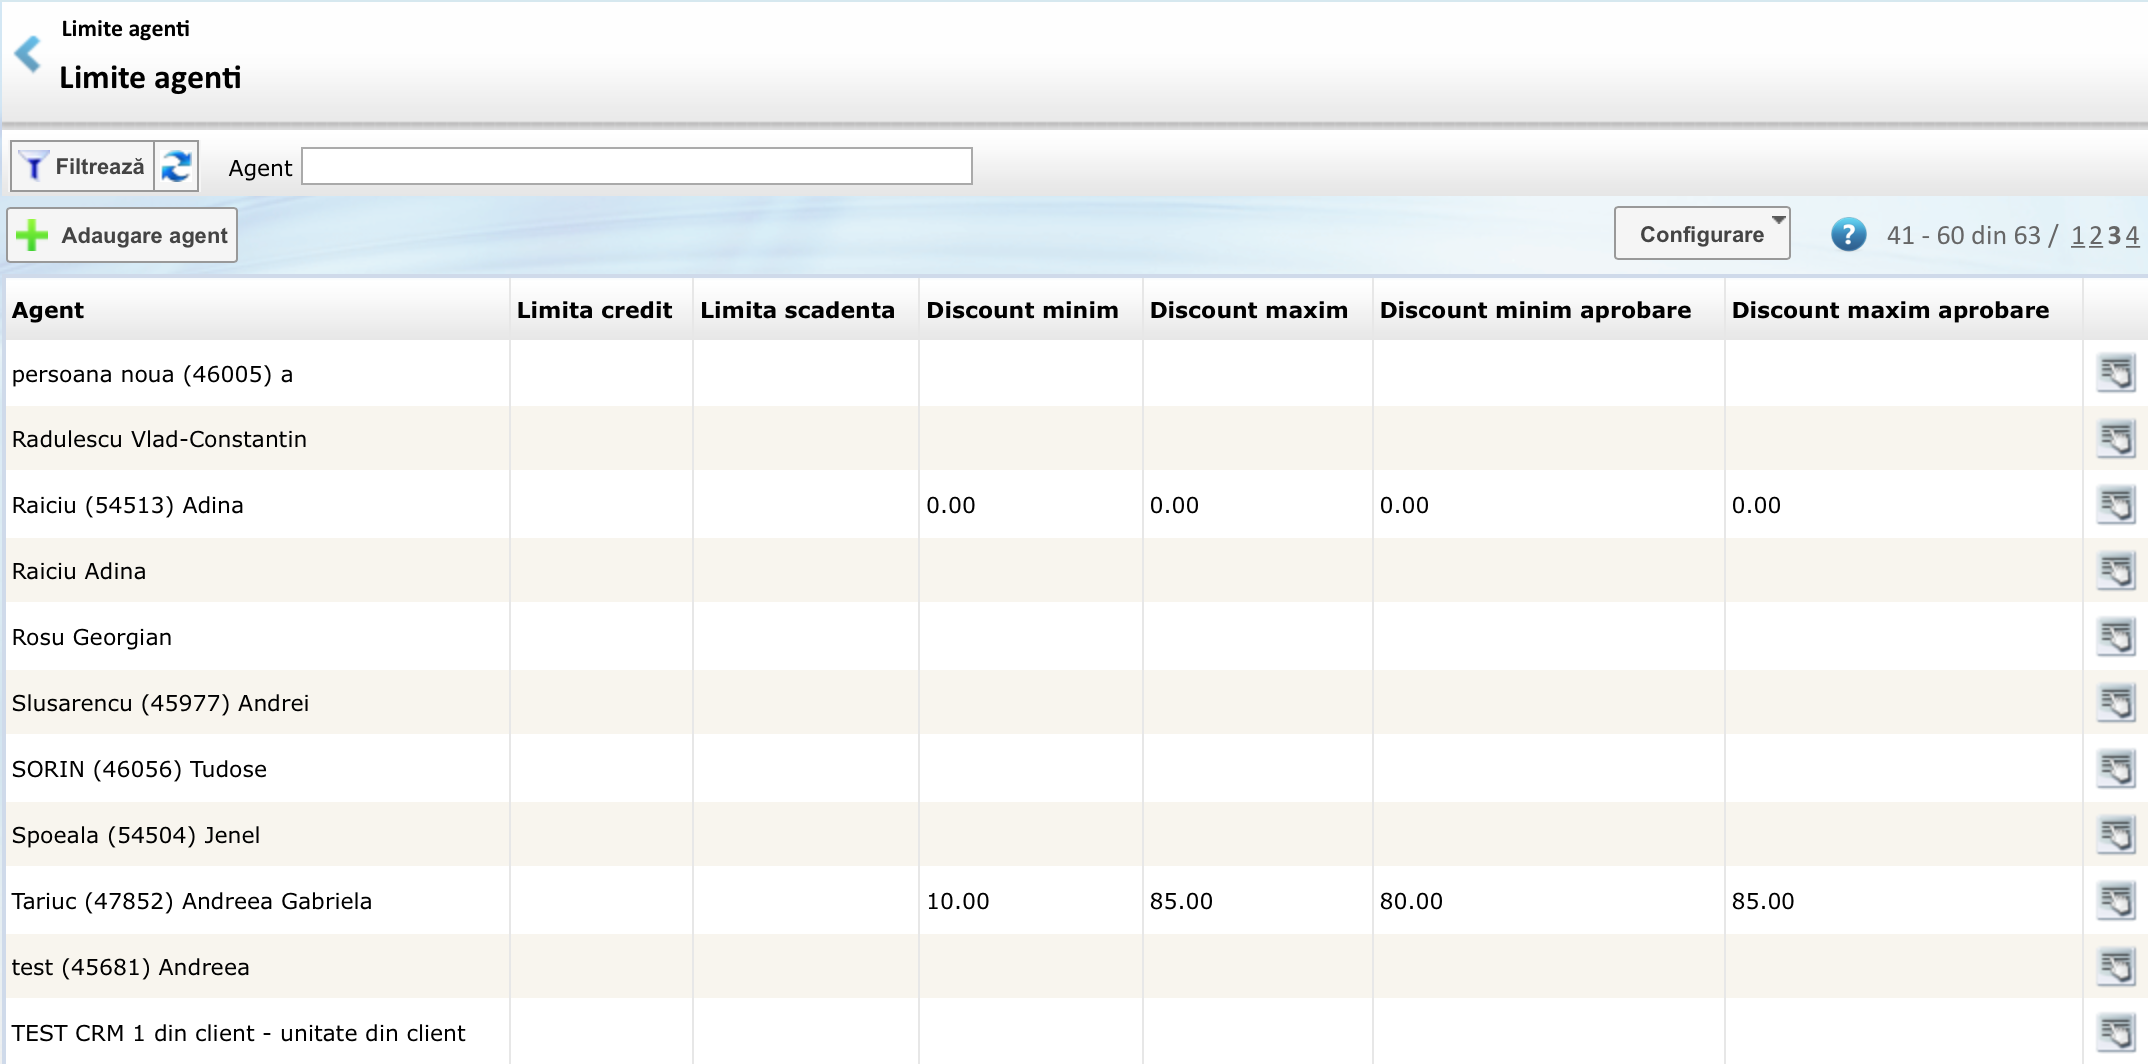Screen dimensions: 2148x1064
Task: Open the blue help question mark icon
Action: pyautogui.click(x=1848, y=235)
